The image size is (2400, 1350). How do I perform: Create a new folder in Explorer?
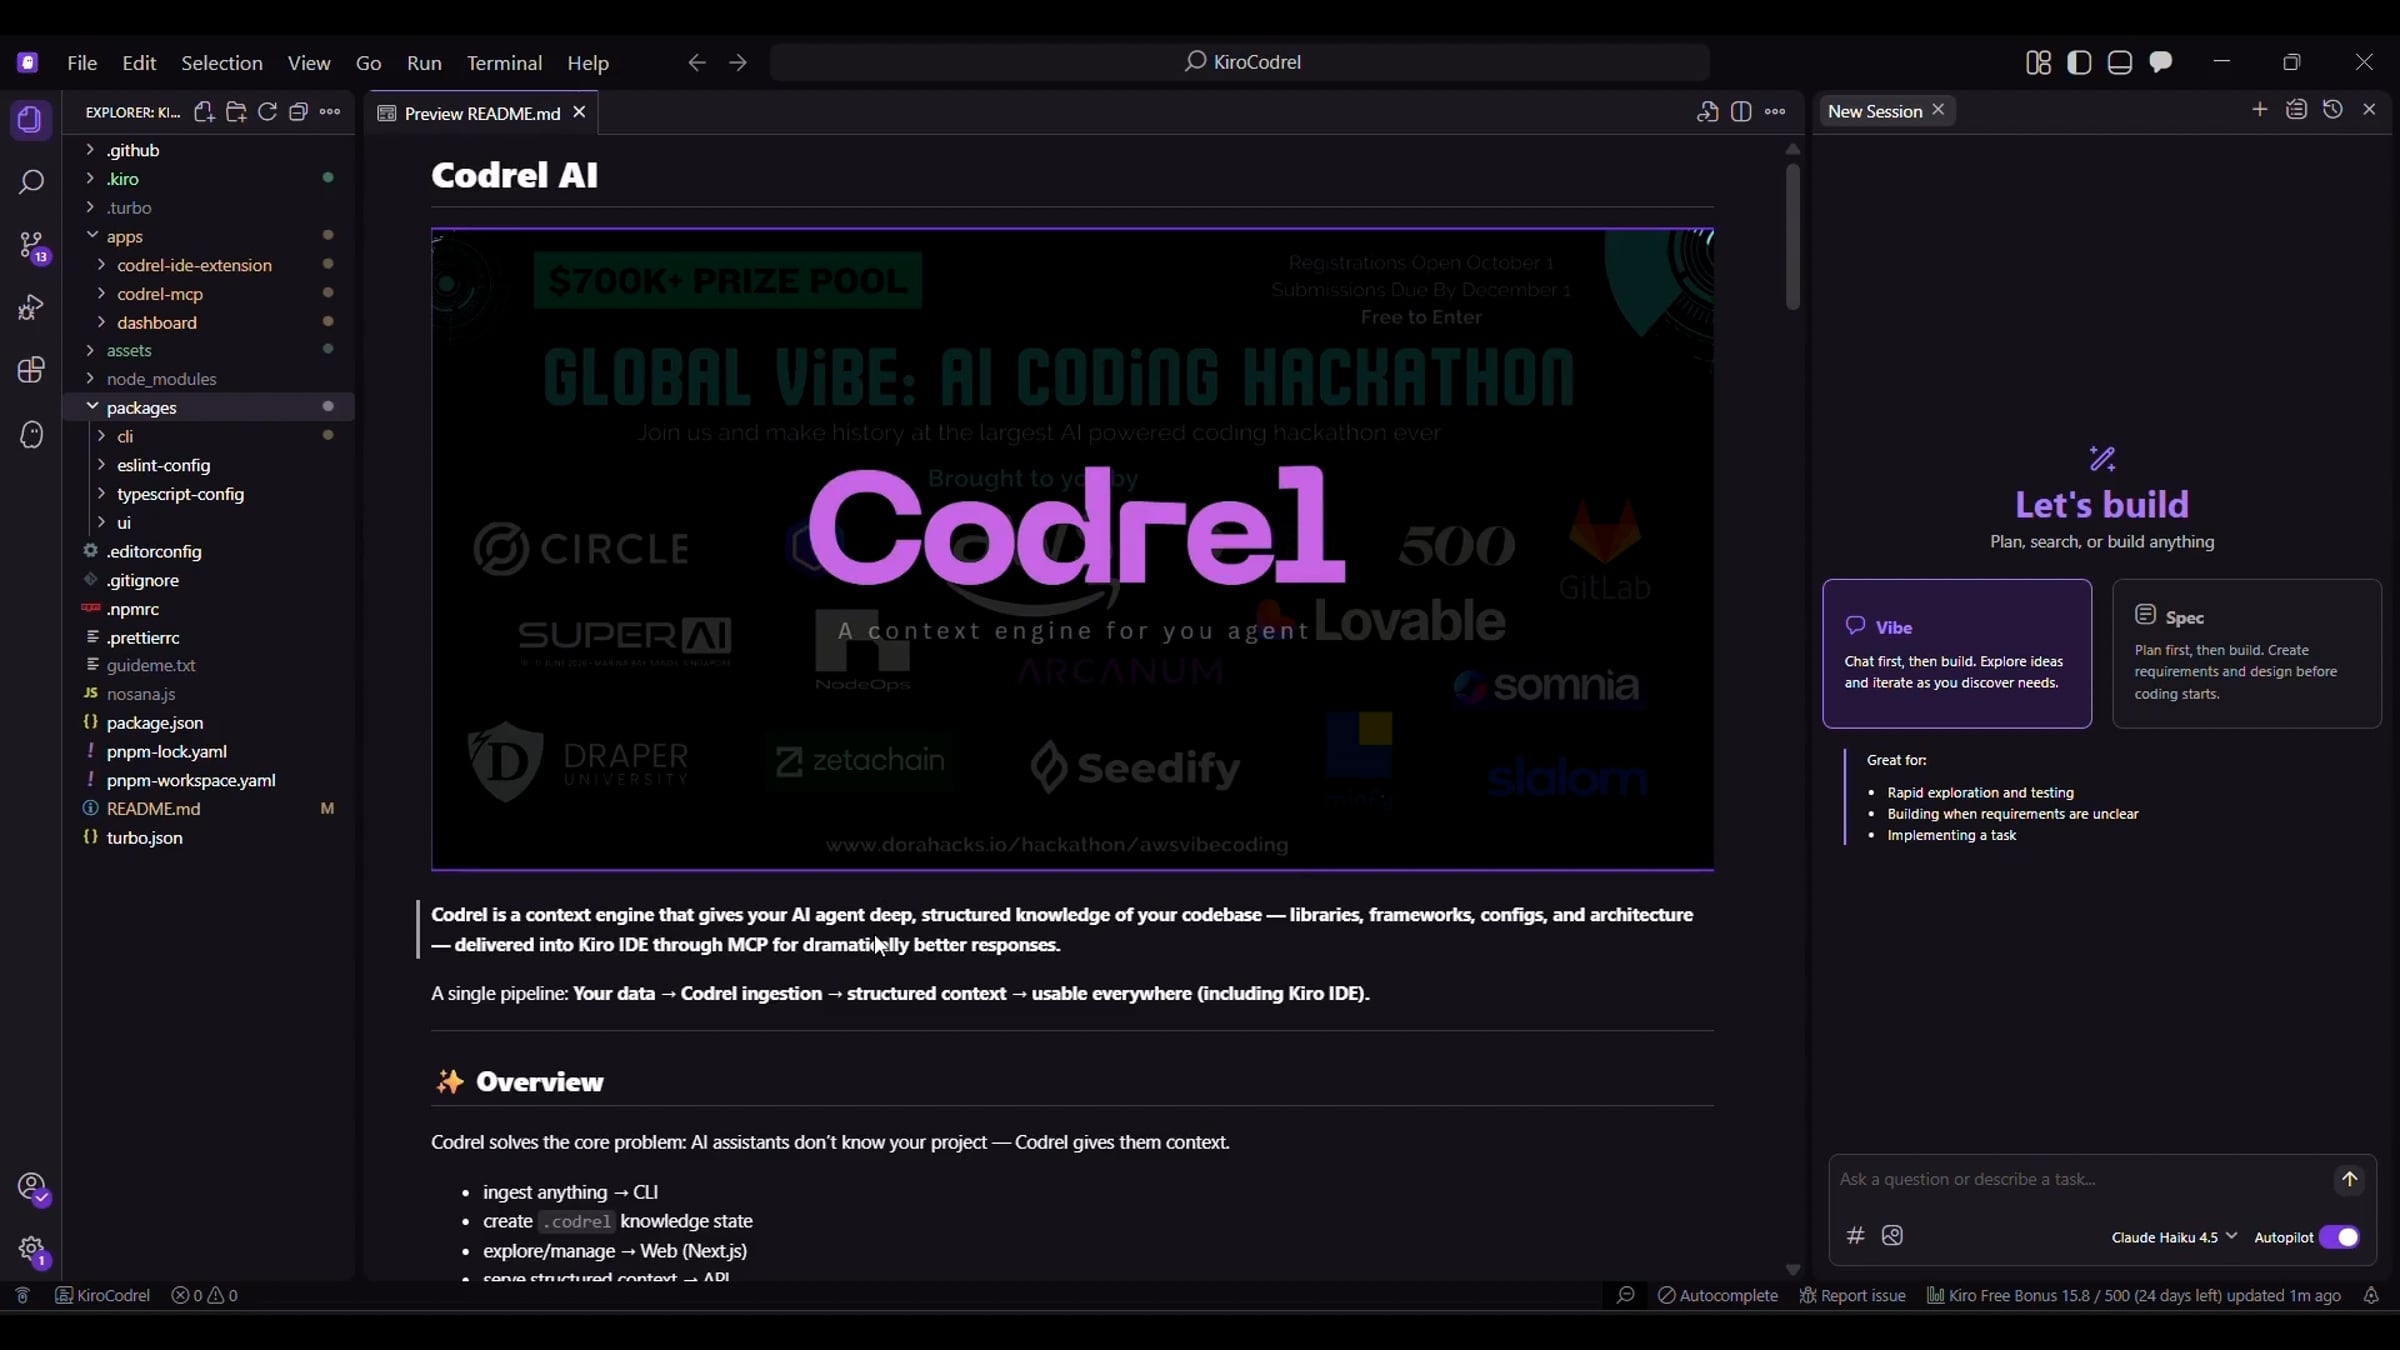click(x=236, y=112)
